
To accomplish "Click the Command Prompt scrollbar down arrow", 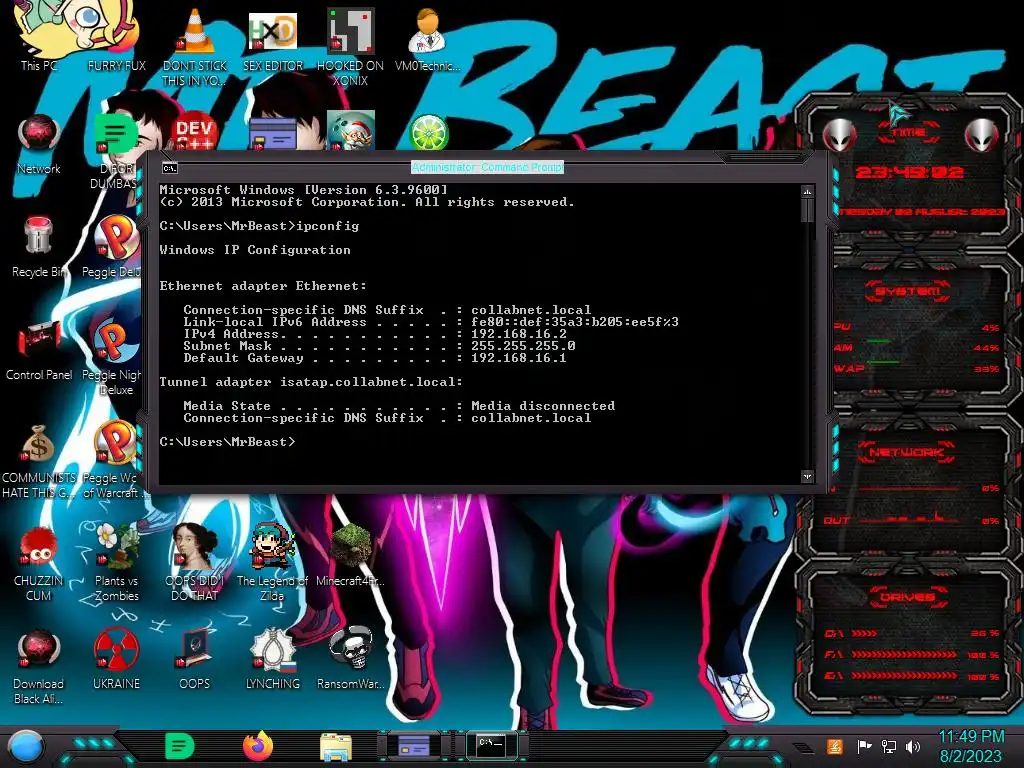I will pyautogui.click(x=807, y=477).
